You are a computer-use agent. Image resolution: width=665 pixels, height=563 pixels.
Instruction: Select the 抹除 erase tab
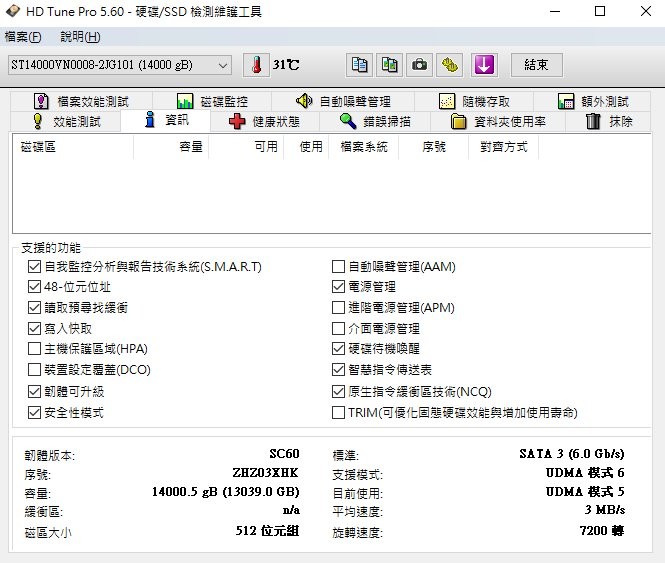coord(609,122)
